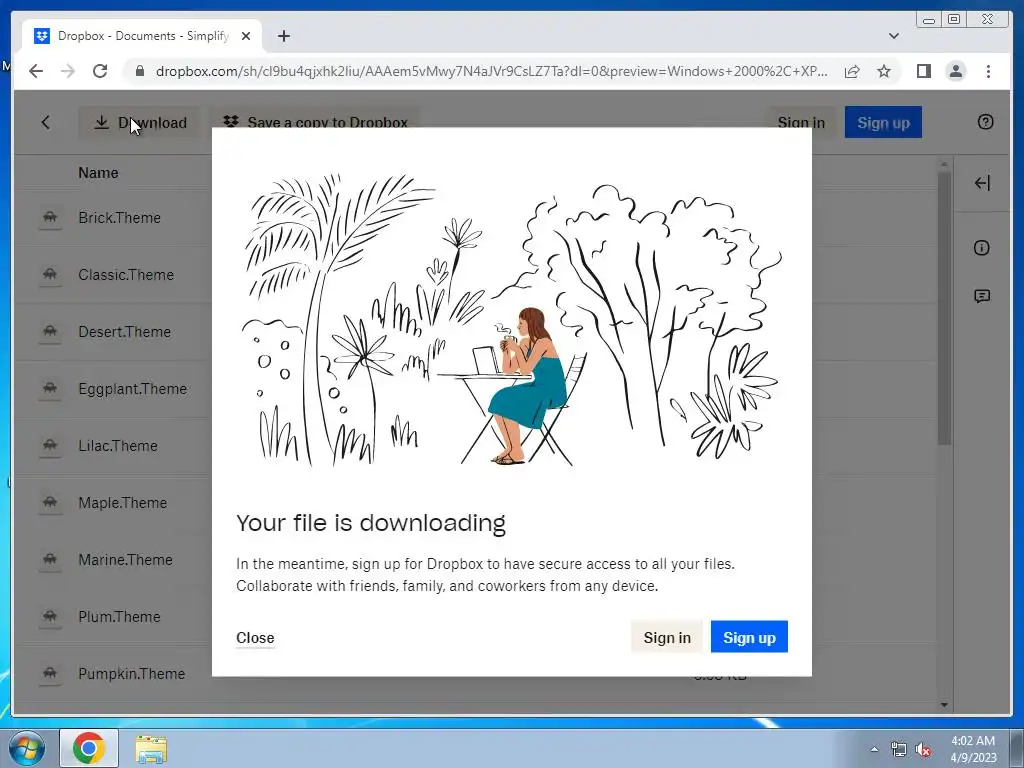Click the file icon beside Classic.Theme
Screen dimensions: 1024x768
pyautogui.click(x=50, y=275)
